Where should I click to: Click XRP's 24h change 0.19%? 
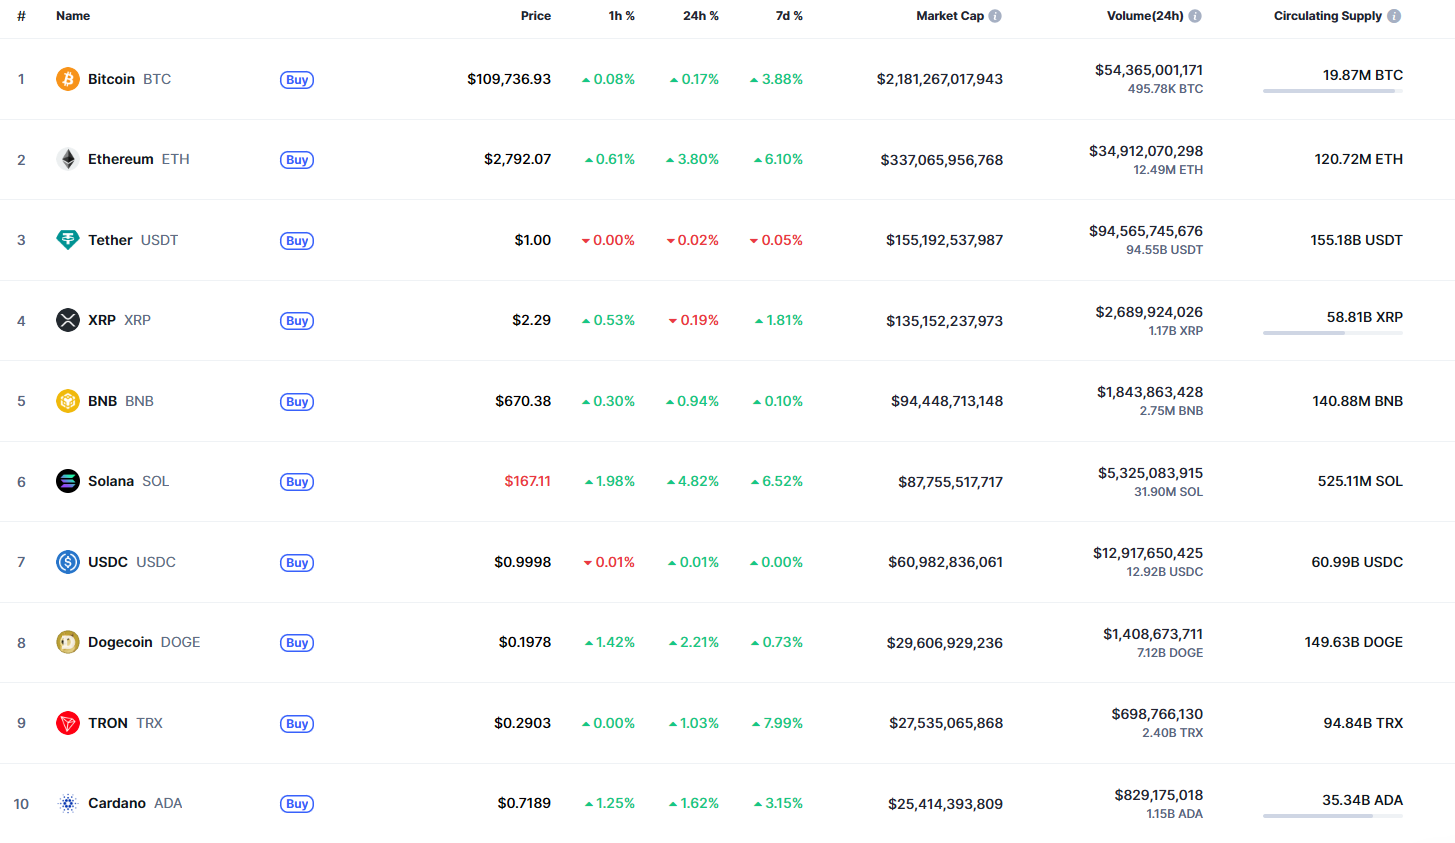click(x=693, y=320)
